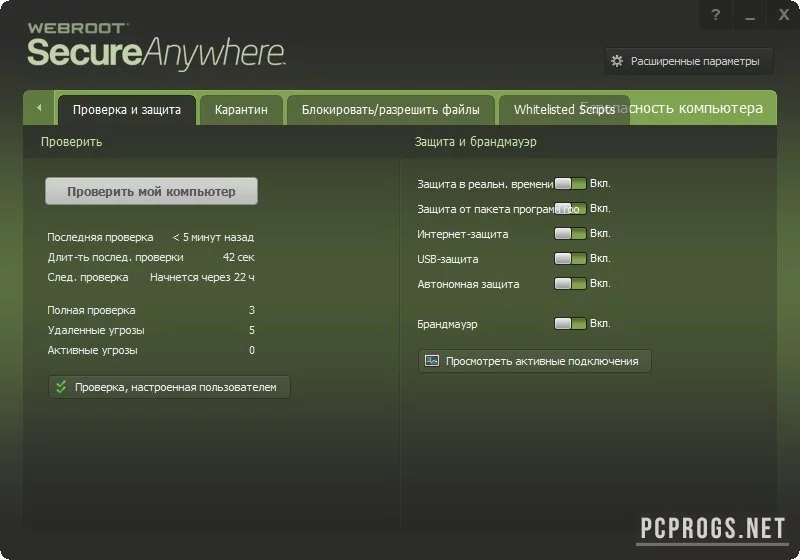This screenshot has width=800, height=560.
Task: Click the Вкл. label beside Брандмауэр
Action: (x=600, y=323)
